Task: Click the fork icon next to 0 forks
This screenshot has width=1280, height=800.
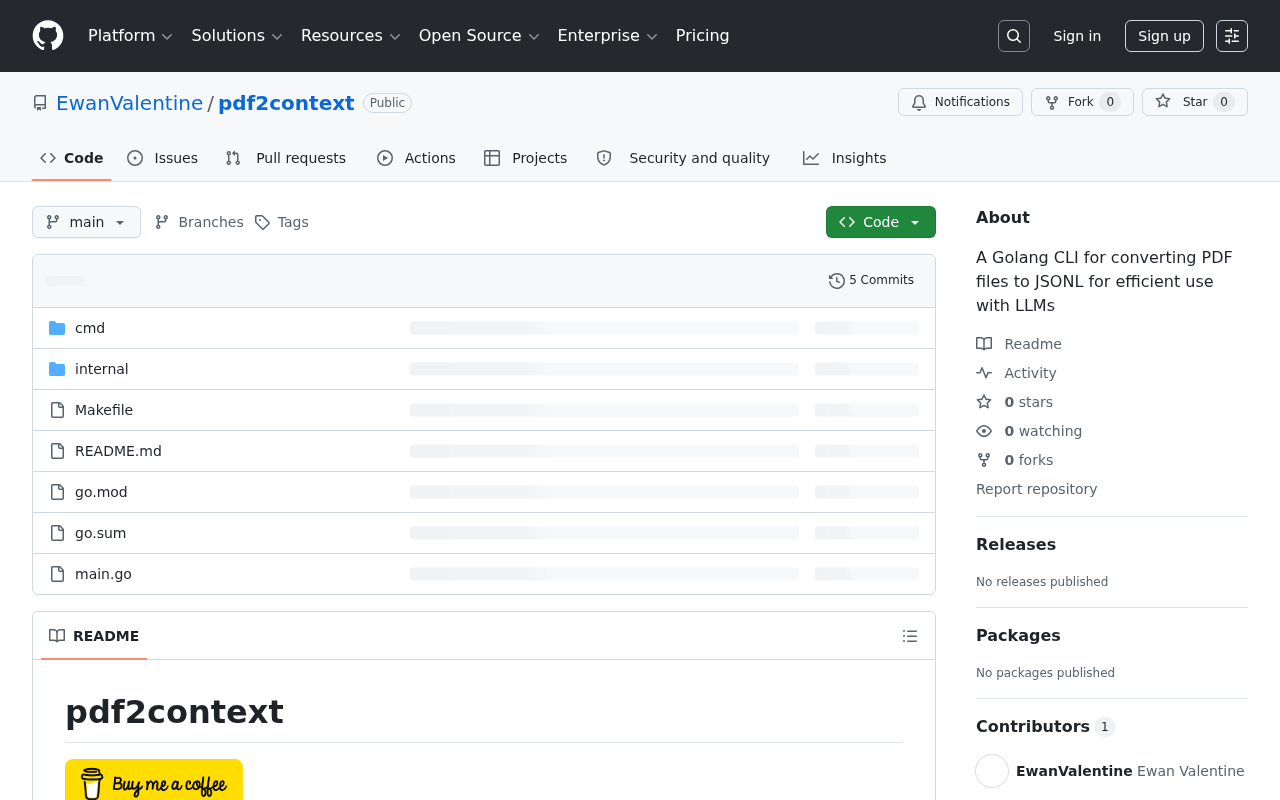Action: (984, 460)
